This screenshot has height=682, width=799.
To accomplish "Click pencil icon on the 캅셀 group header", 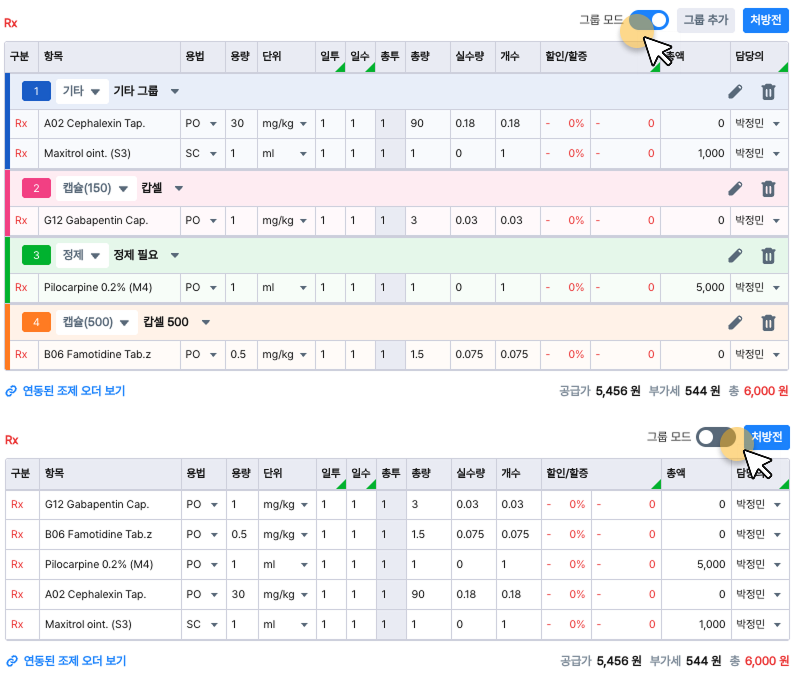I will [735, 189].
